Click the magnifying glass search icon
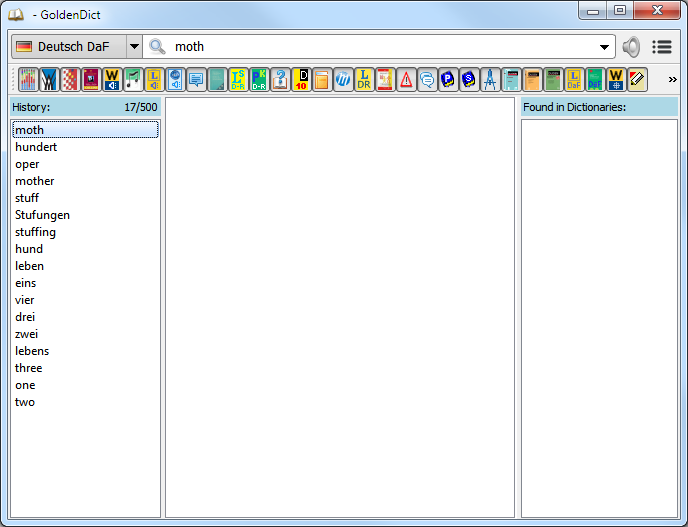688x527 pixels. 157,47
